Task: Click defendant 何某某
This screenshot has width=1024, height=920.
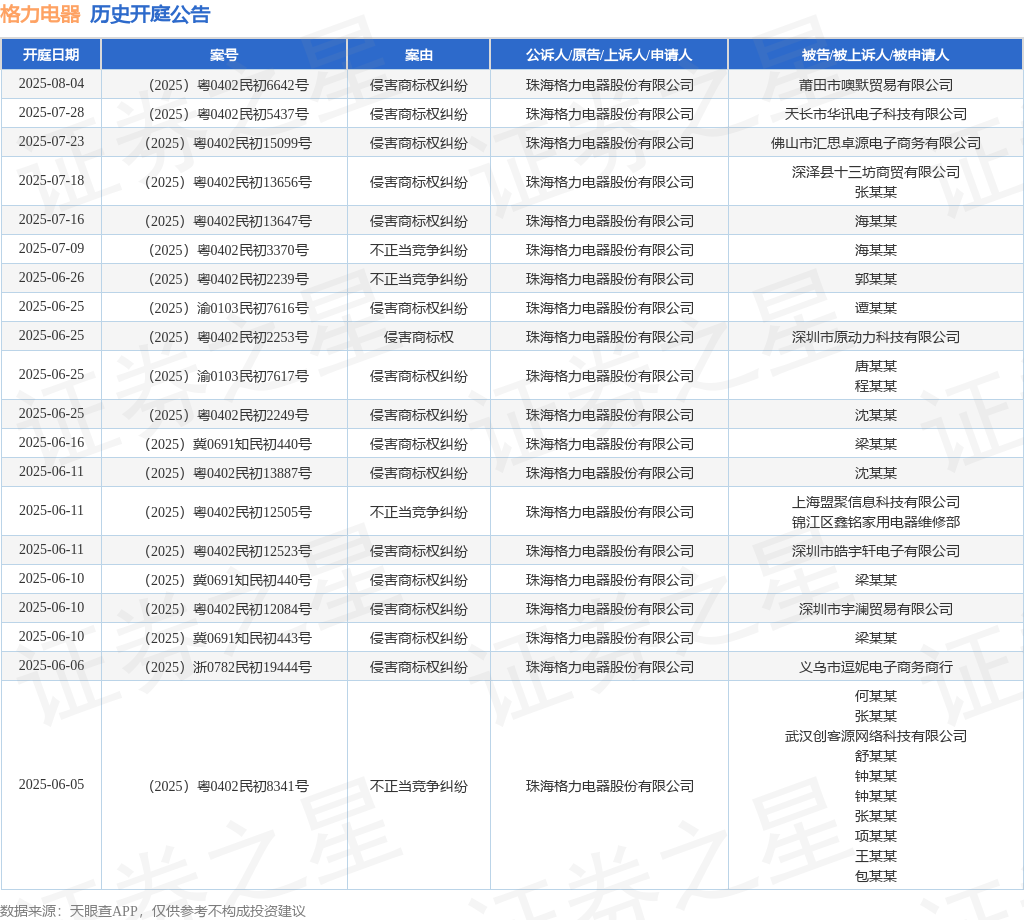Action: 875,696
